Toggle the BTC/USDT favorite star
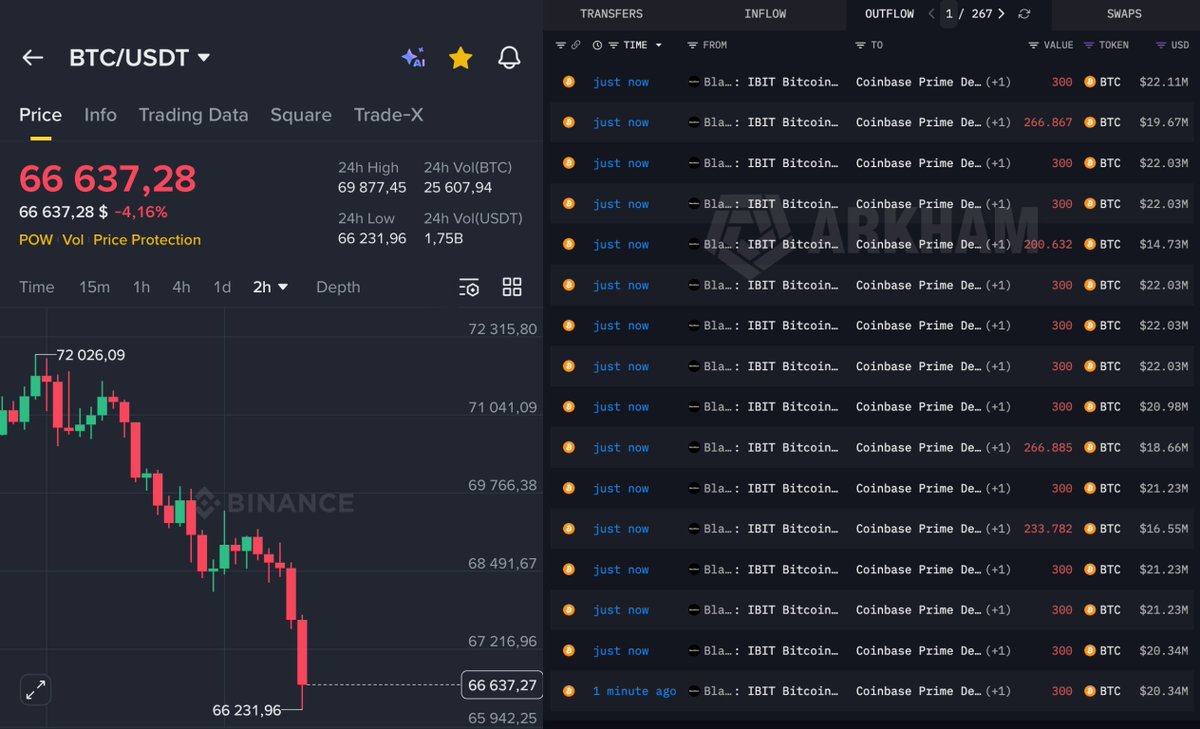Screen dimensions: 1200x729 point(460,58)
